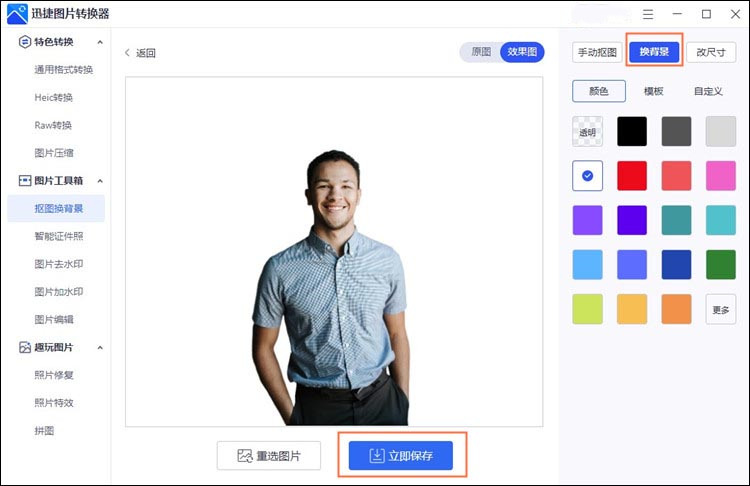
Task: Open 拼图 in sidebar
Action: click(44, 431)
